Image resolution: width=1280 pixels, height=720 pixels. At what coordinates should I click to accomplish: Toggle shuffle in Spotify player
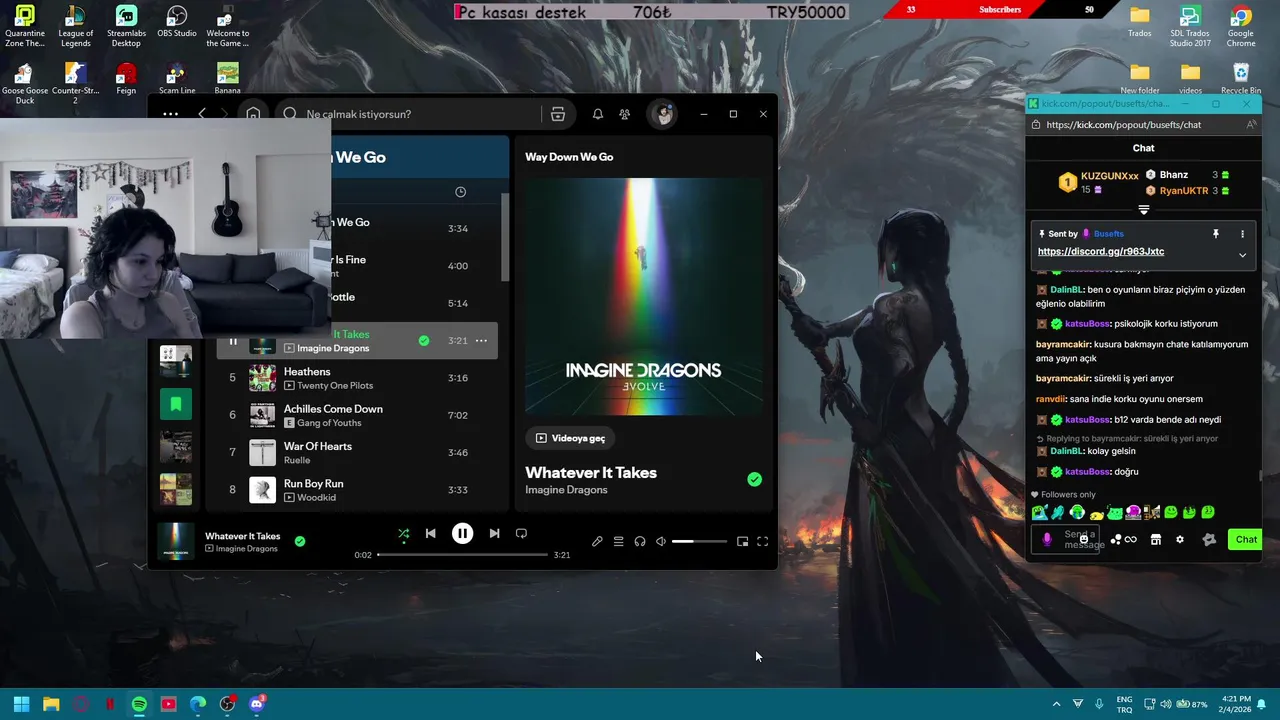click(403, 534)
